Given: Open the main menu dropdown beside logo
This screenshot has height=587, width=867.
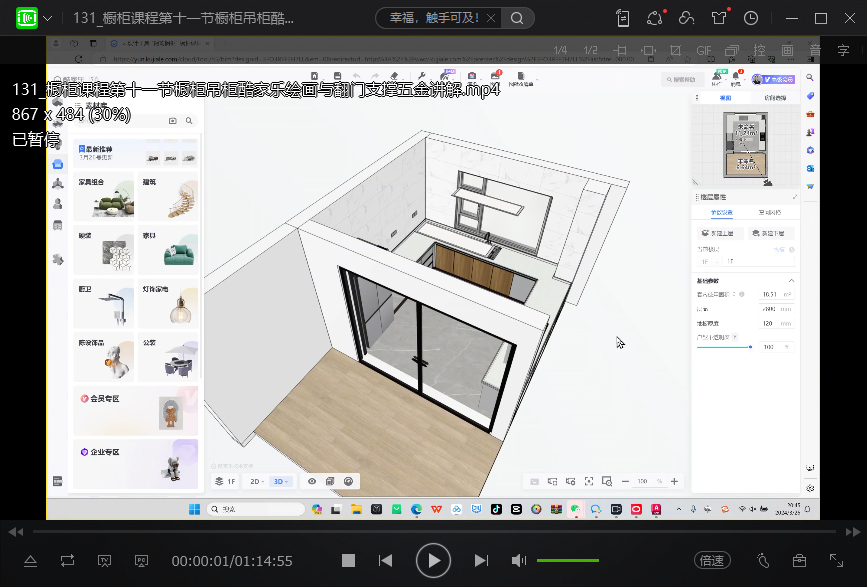Looking at the screenshot, I should (x=47, y=18).
